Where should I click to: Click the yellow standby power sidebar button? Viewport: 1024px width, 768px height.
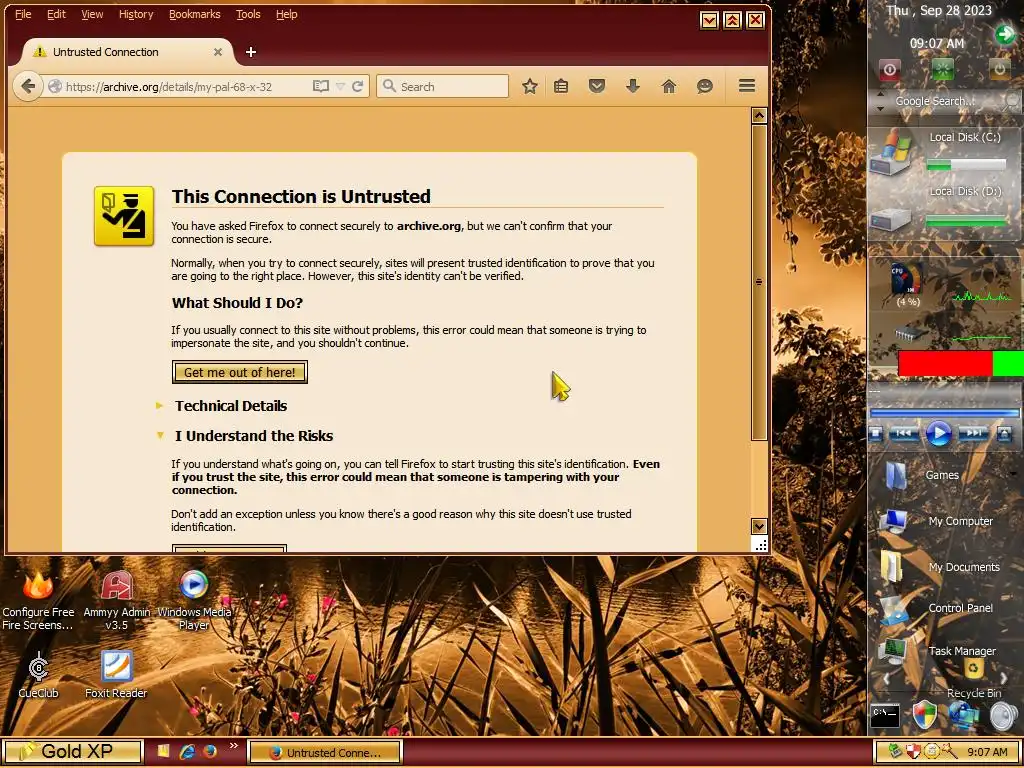tap(999, 69)
